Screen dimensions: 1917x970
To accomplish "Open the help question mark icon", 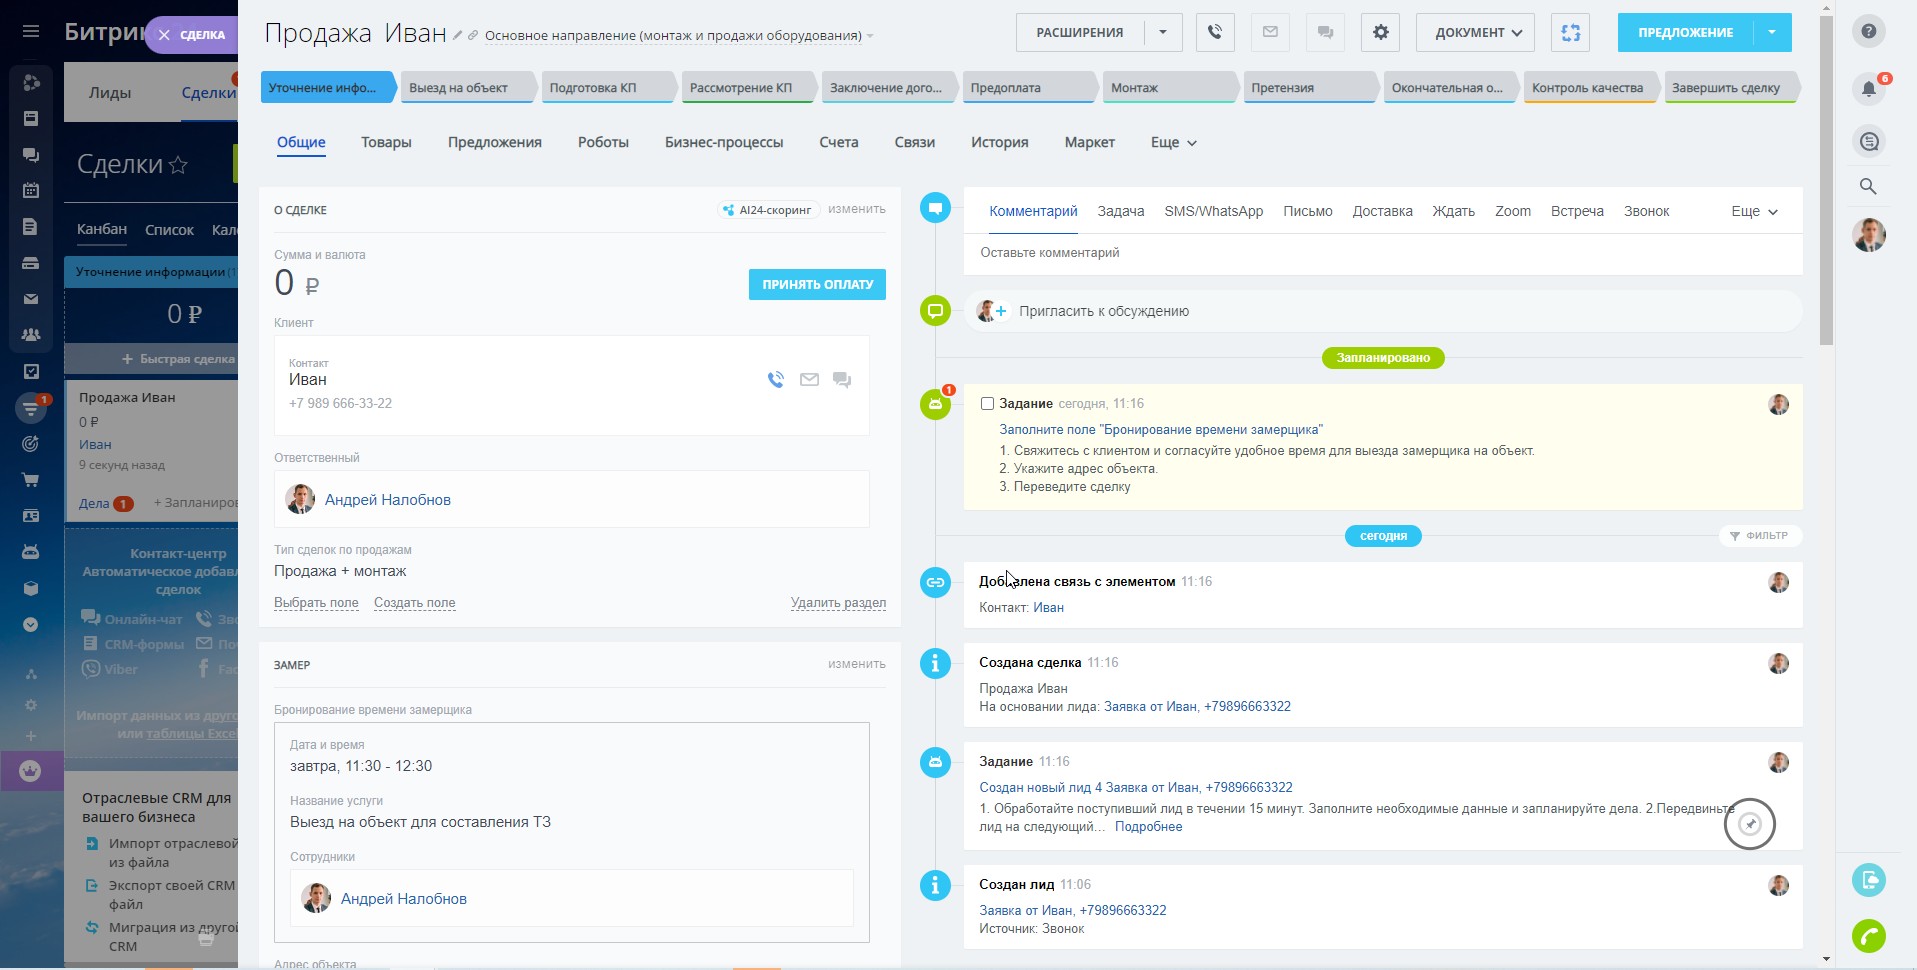I will (x=1868, y=31).
